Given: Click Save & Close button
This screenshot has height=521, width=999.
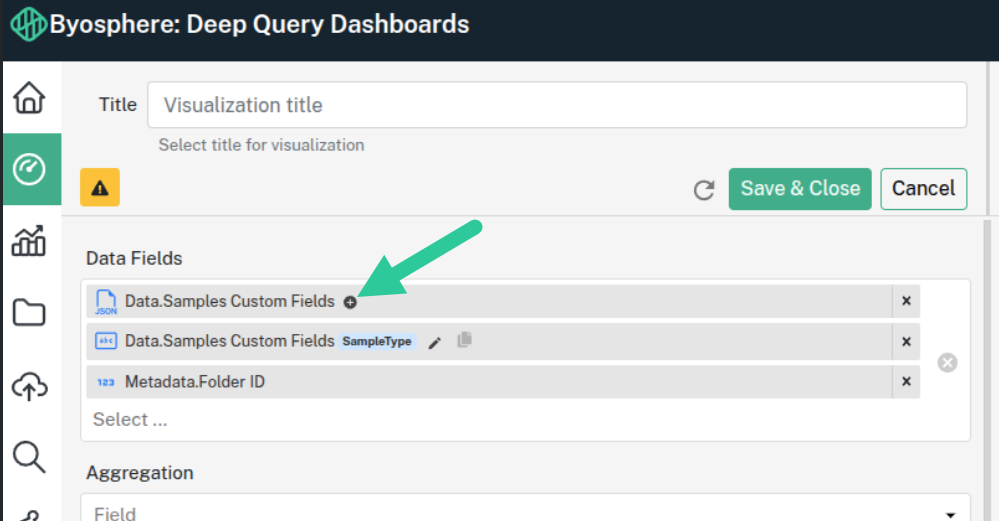Looking at the screenshot, I should [x=800, y=189].
